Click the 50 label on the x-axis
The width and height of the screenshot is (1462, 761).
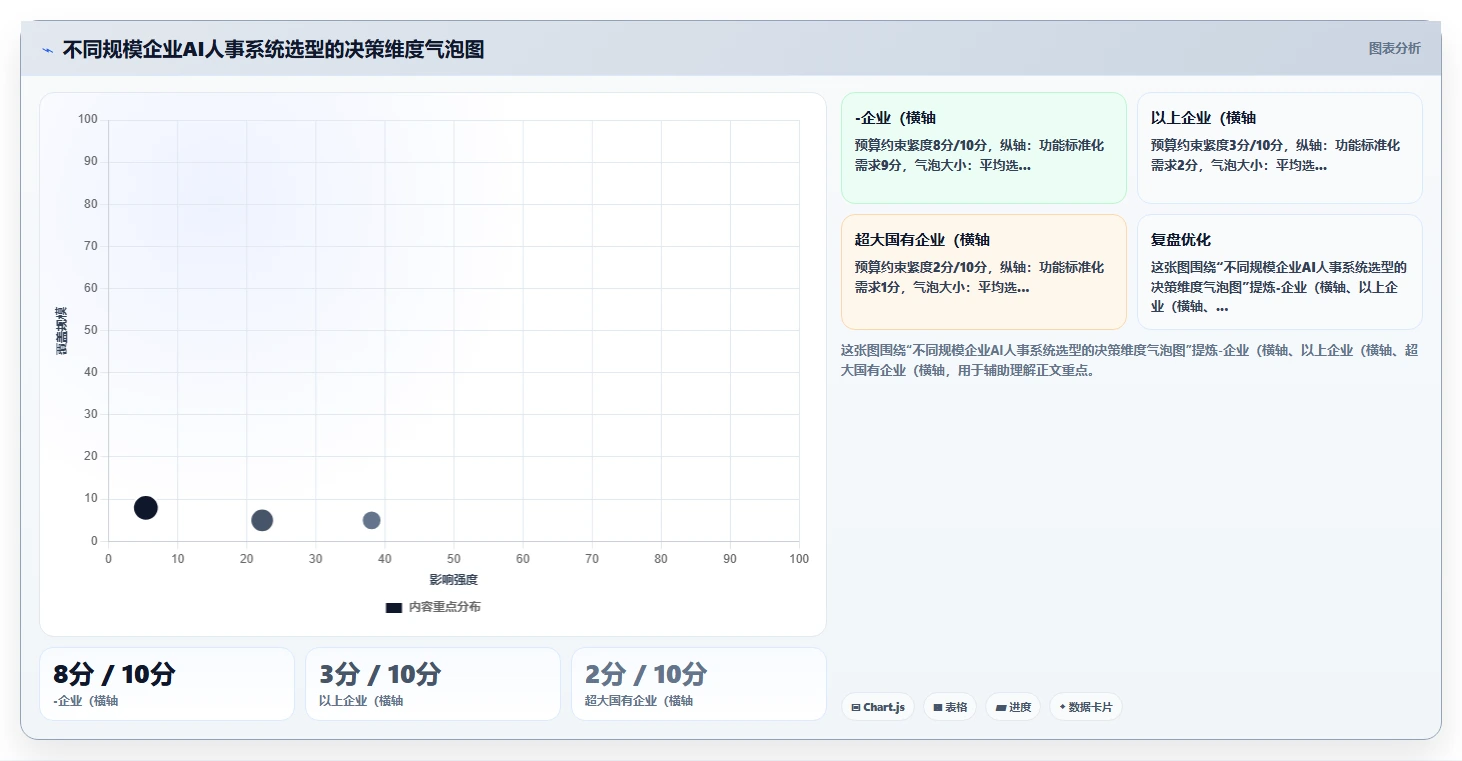tap(454, 559)
